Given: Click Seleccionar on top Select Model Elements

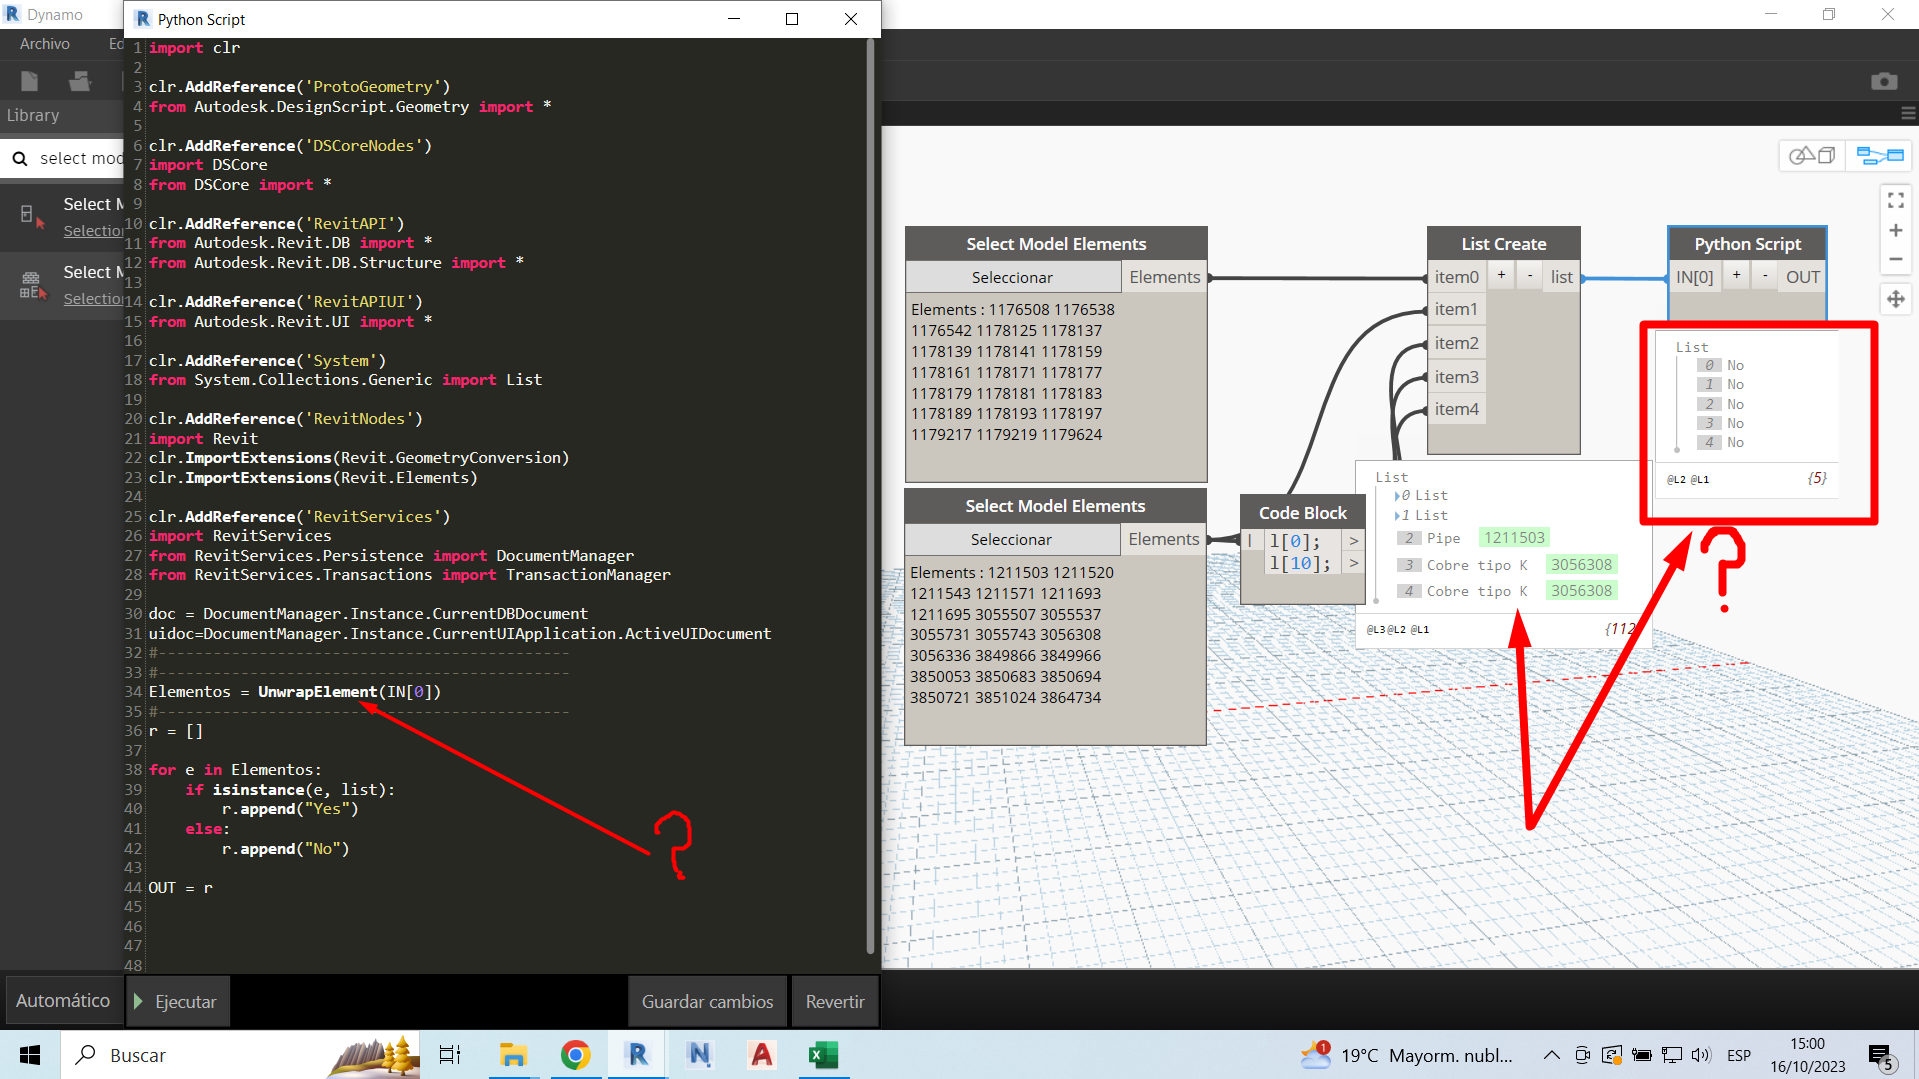Looking at the screenshot, I should [1012, 277].
